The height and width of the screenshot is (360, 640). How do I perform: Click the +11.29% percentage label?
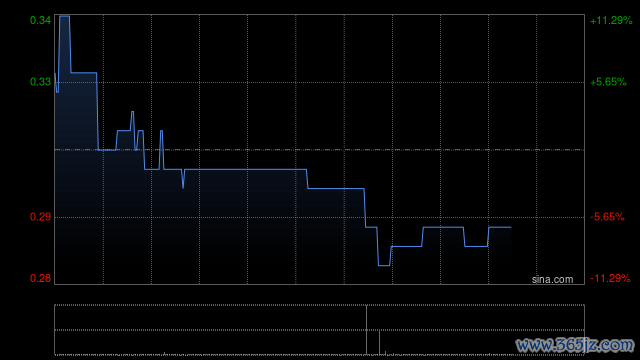click(611, 20)
